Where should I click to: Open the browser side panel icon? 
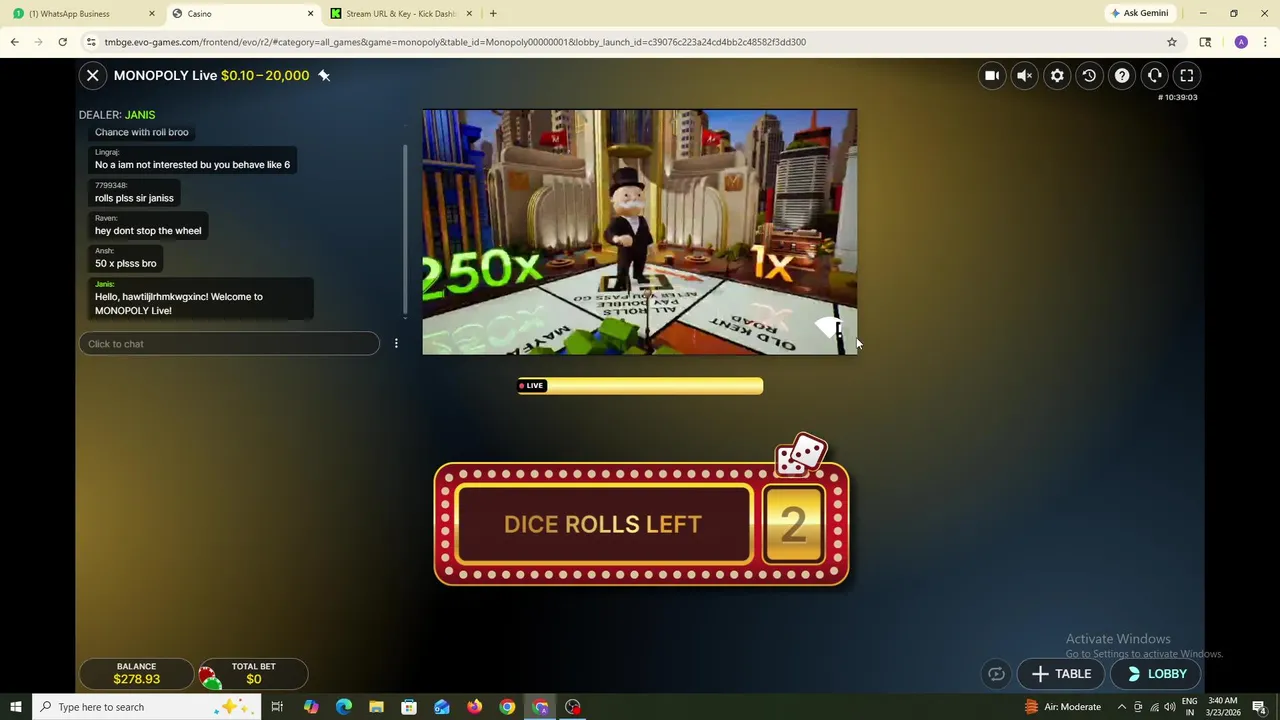(1205, 42)
